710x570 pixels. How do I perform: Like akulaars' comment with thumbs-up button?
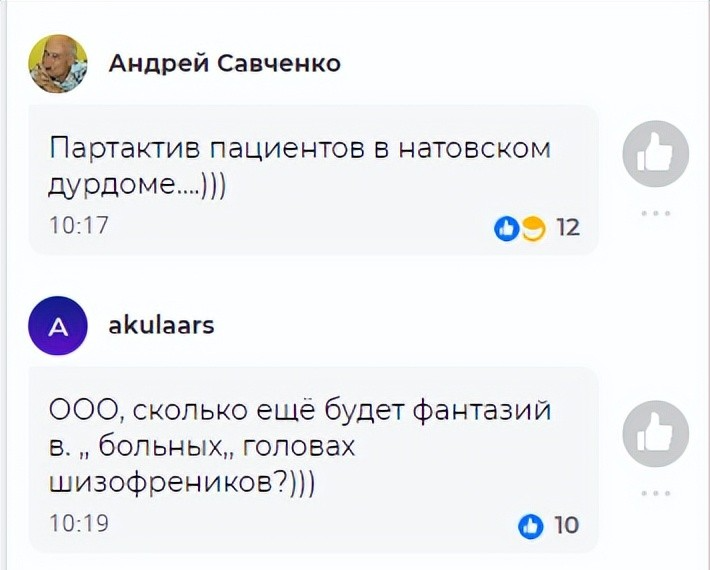(656, 433)
